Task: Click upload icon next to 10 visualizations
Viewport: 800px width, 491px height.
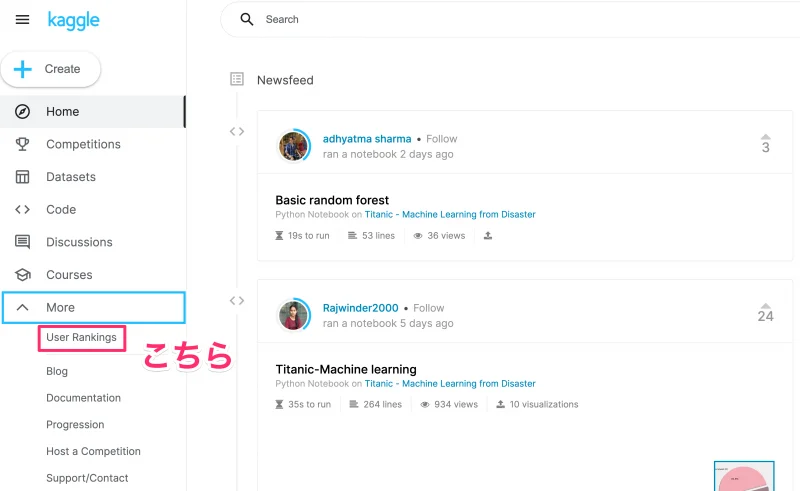Action: point(501,404)
